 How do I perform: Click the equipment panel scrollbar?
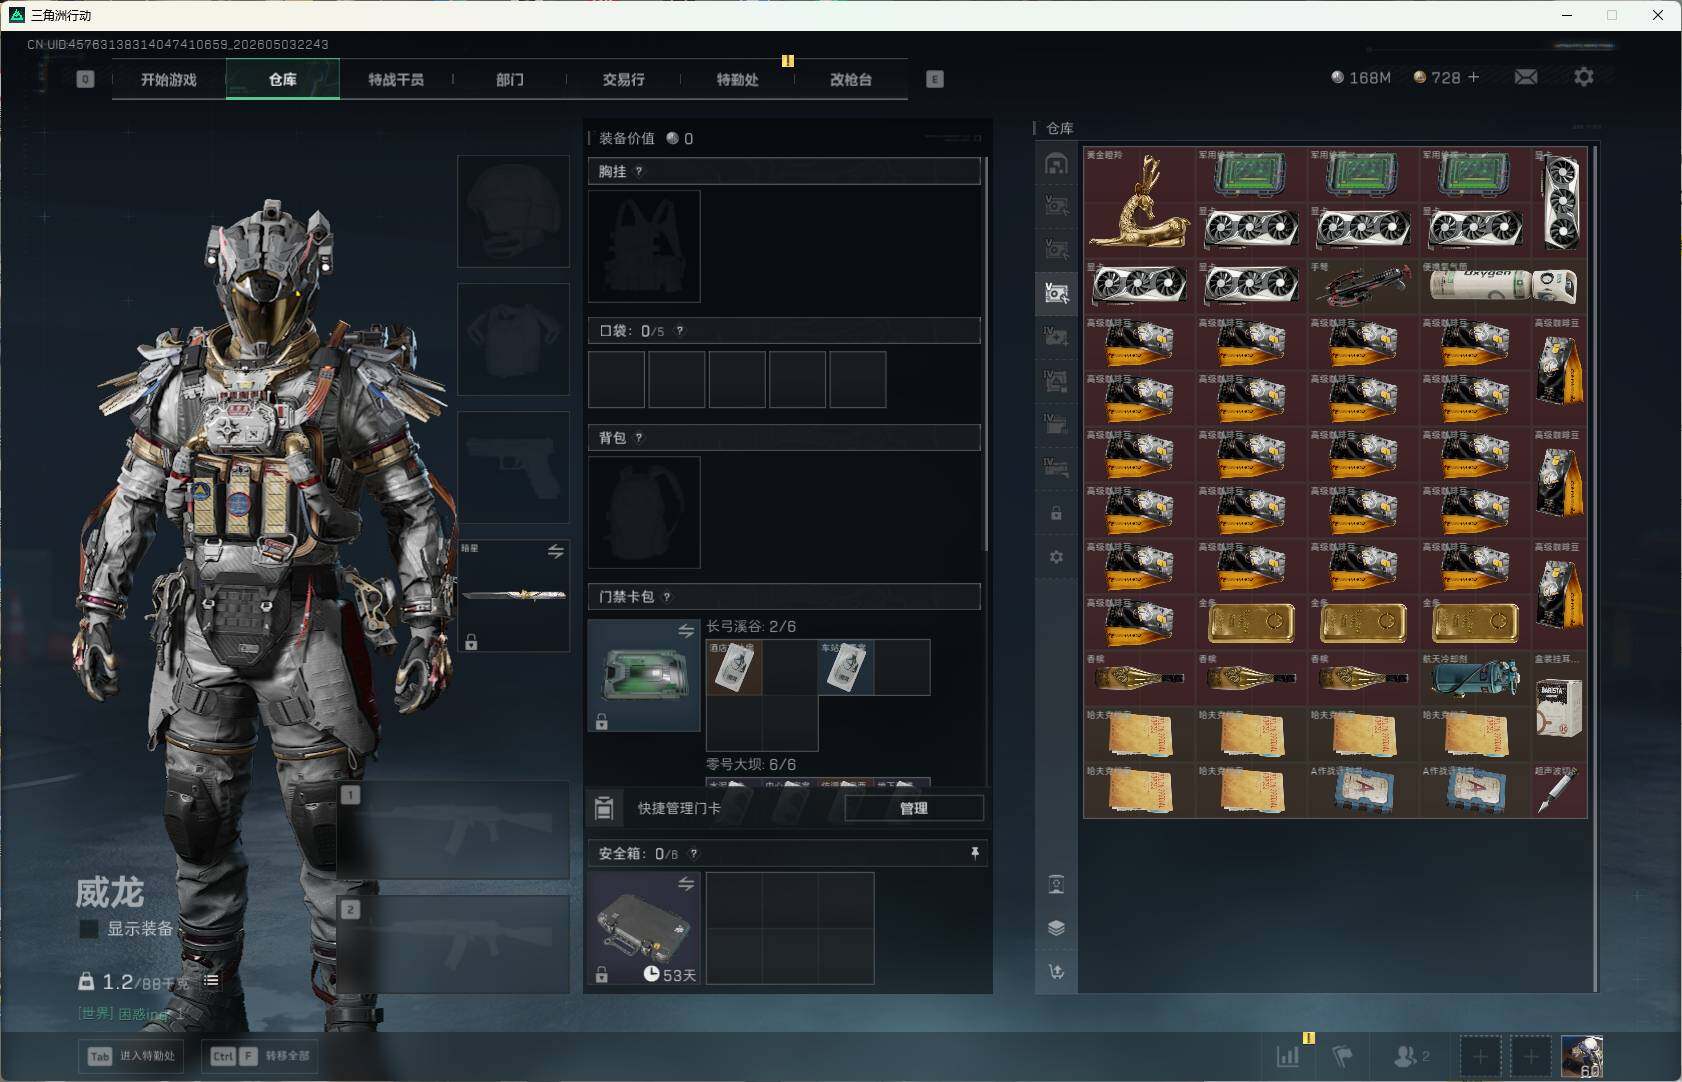987,353
